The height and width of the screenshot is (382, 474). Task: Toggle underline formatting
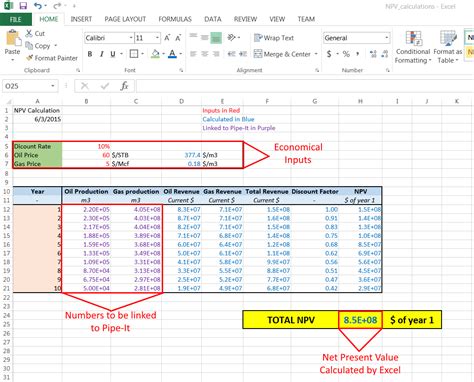pos(113,54)
